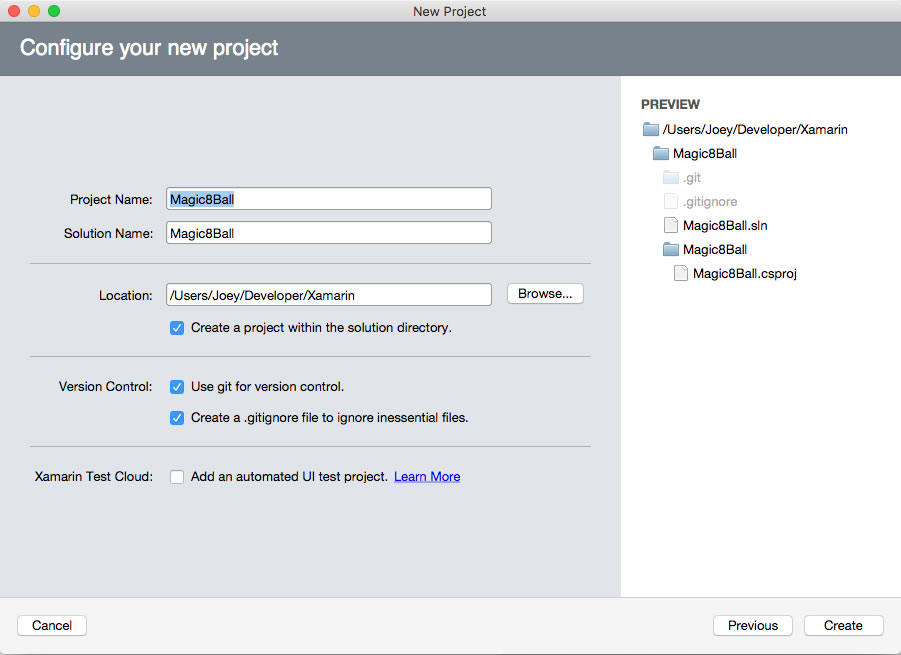Toggle the 'Create a .gitignore file' checkbox

click(x=177, y=417)
